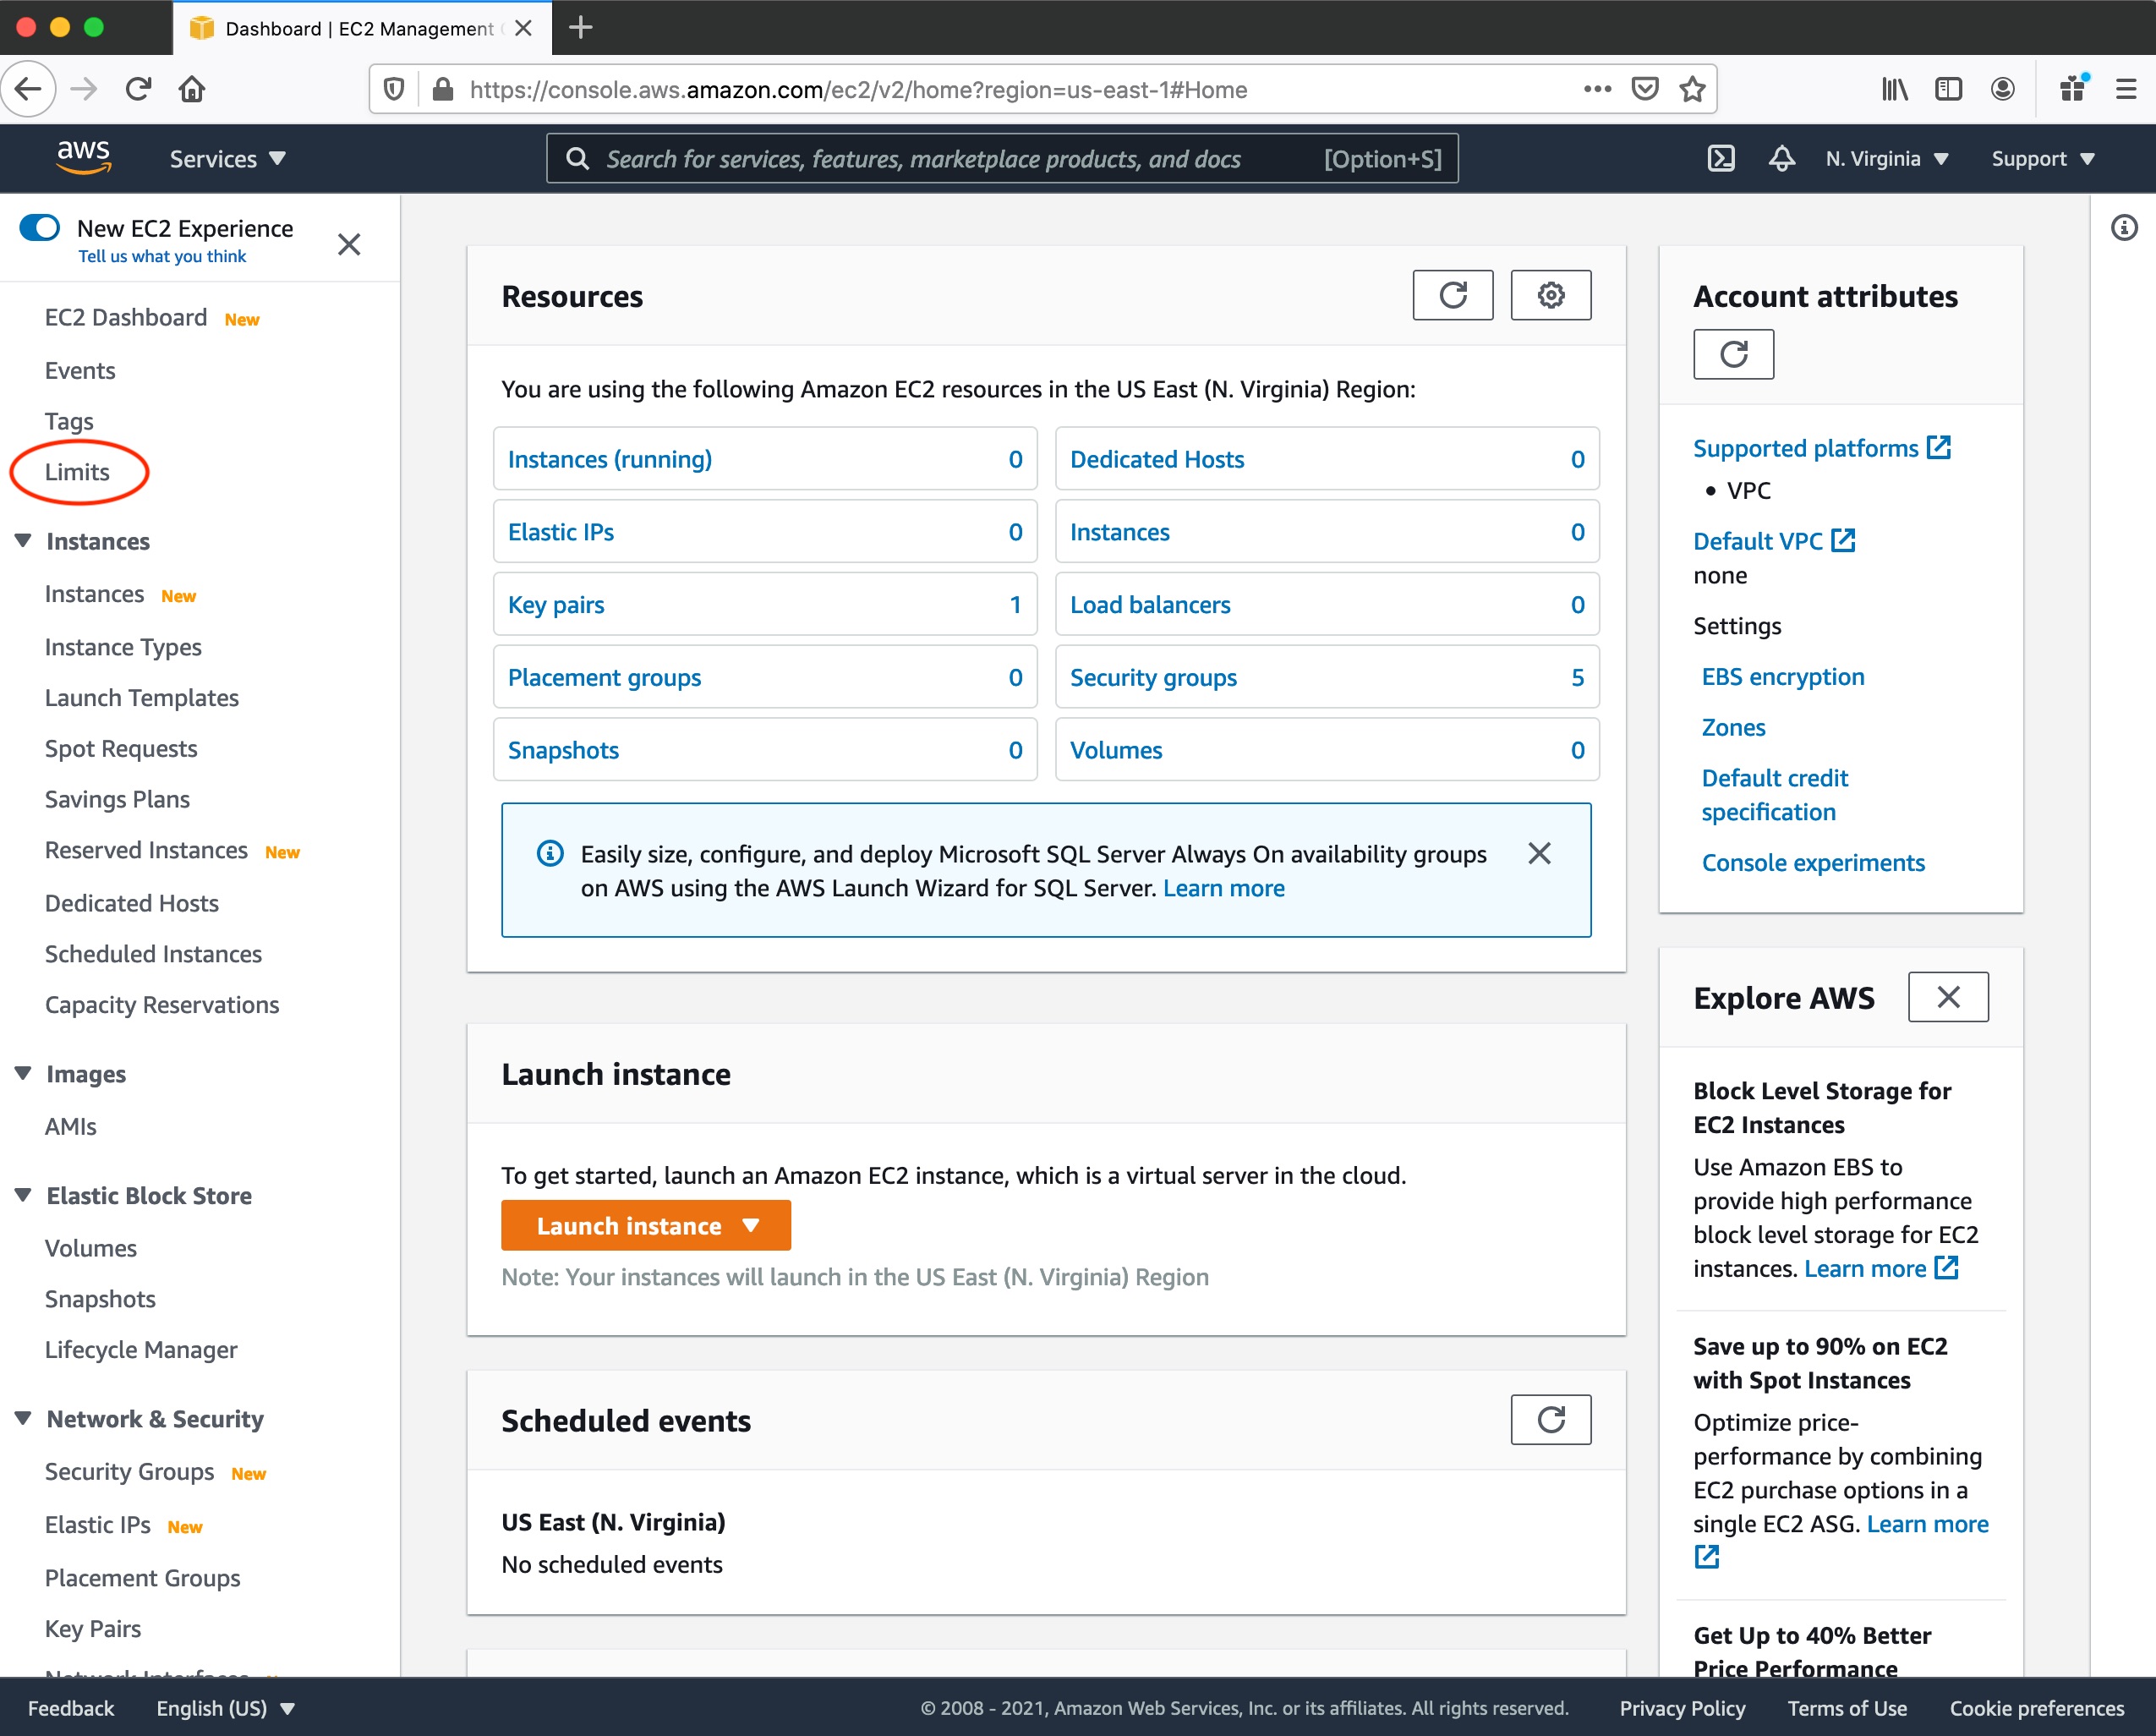Focus the AWS services search box

[x=1002, y=159]
